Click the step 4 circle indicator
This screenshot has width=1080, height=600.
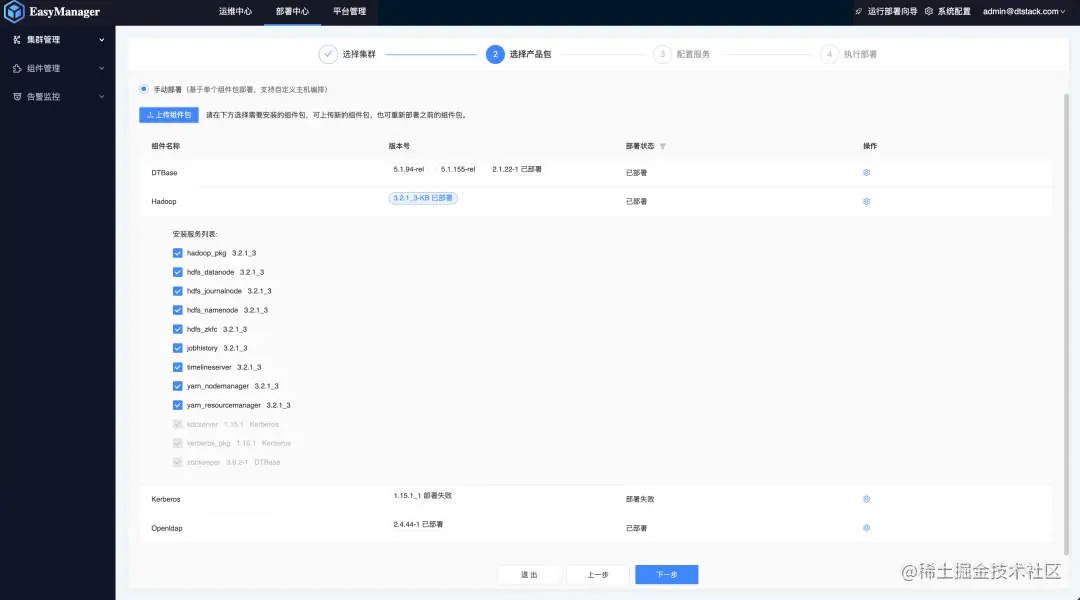coord(829,54)
